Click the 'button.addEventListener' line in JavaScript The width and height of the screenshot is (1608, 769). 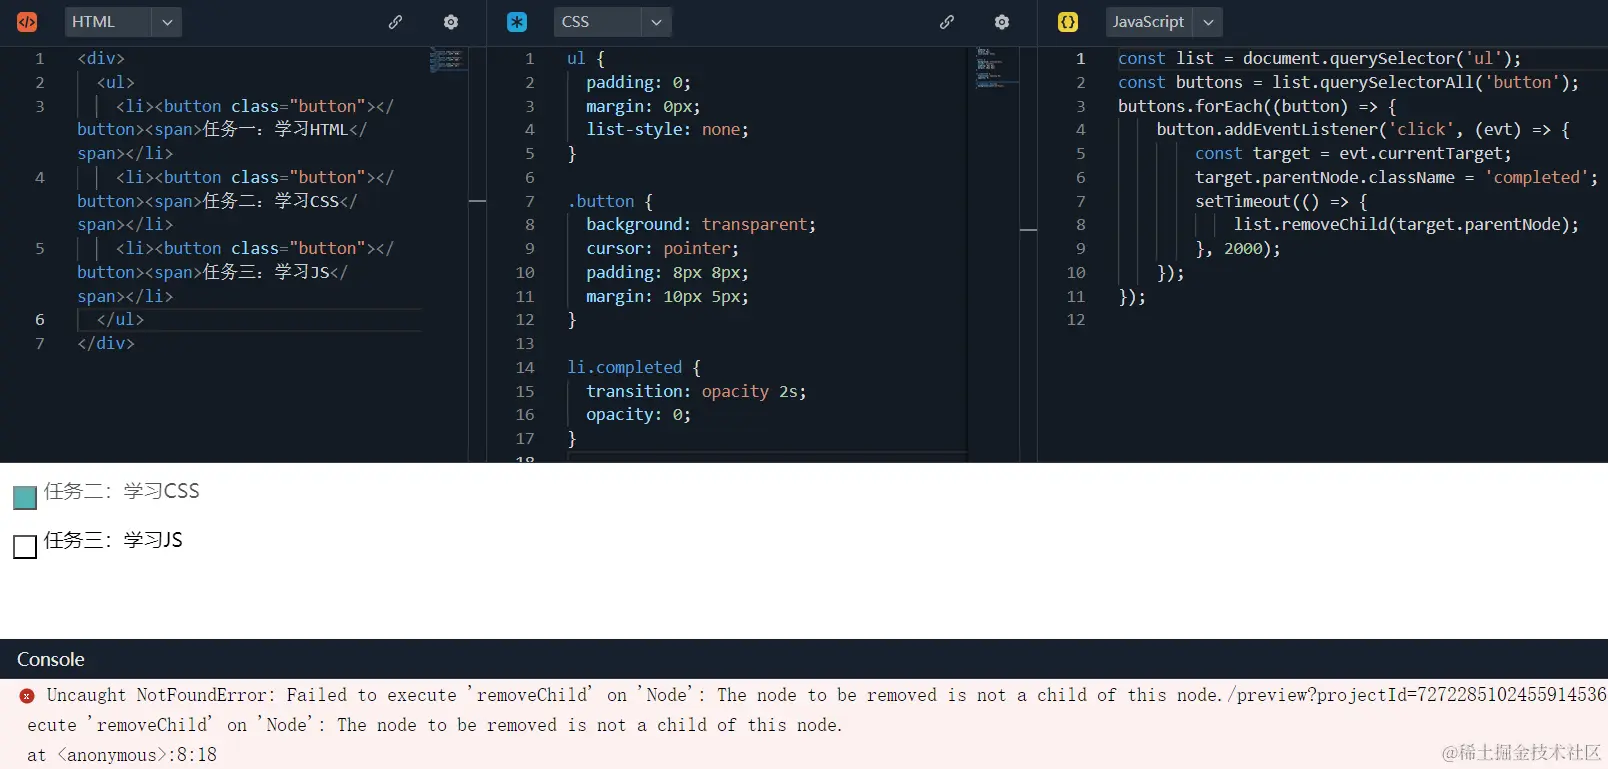(x=1363, y=130)
